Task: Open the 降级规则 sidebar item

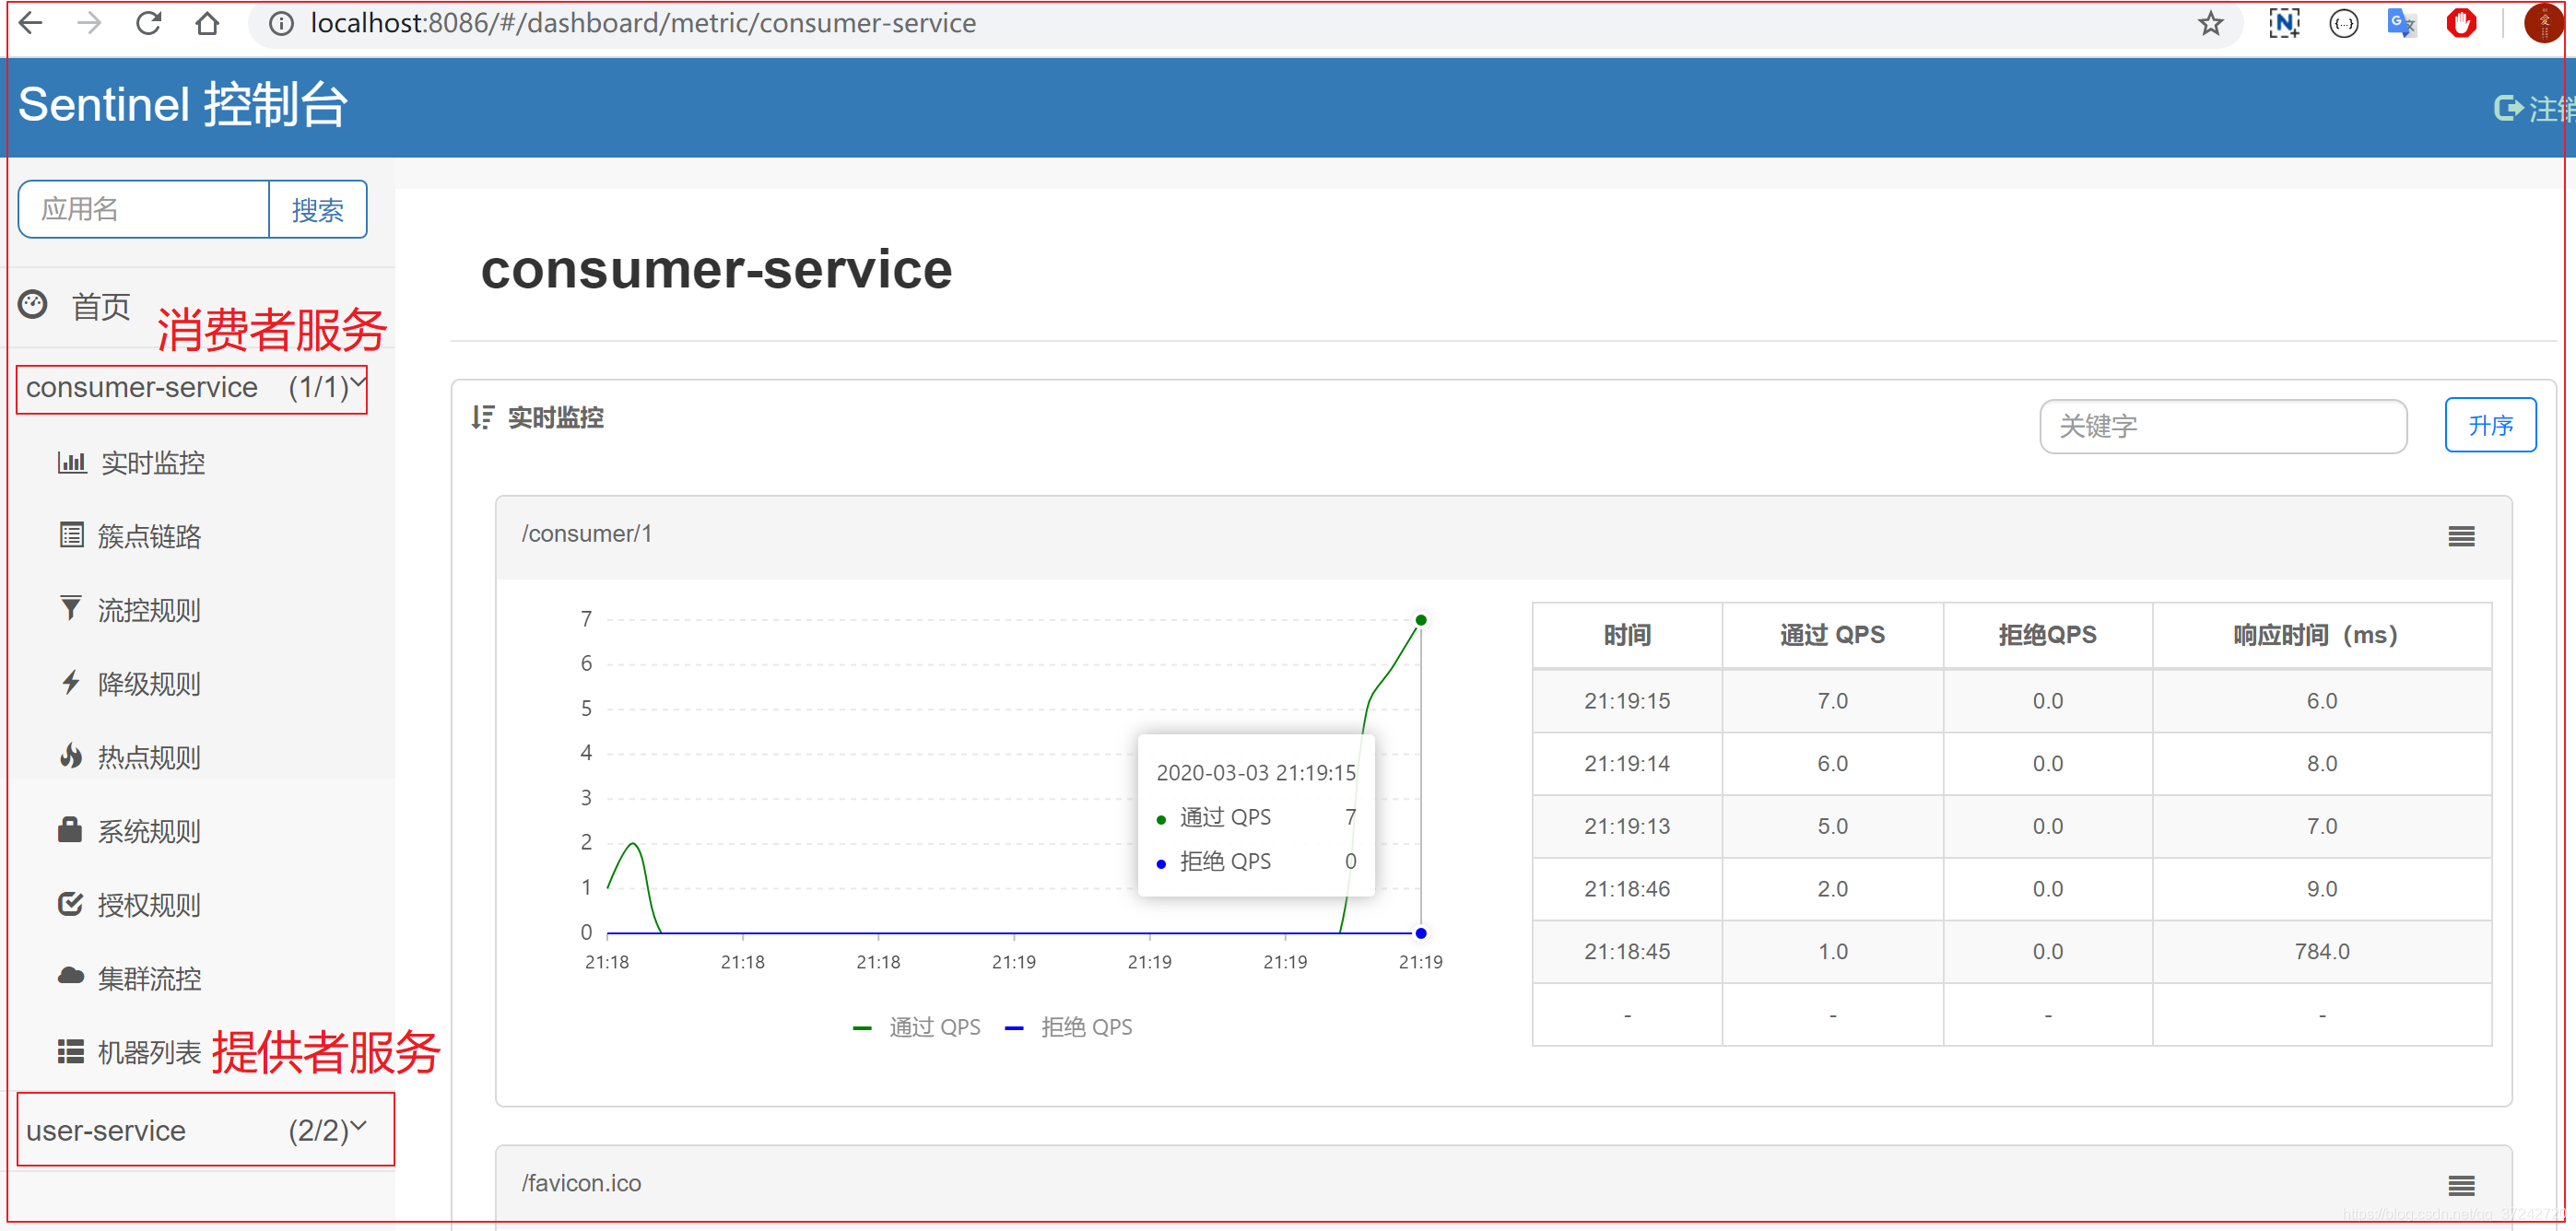Action: tap(149, 684)
